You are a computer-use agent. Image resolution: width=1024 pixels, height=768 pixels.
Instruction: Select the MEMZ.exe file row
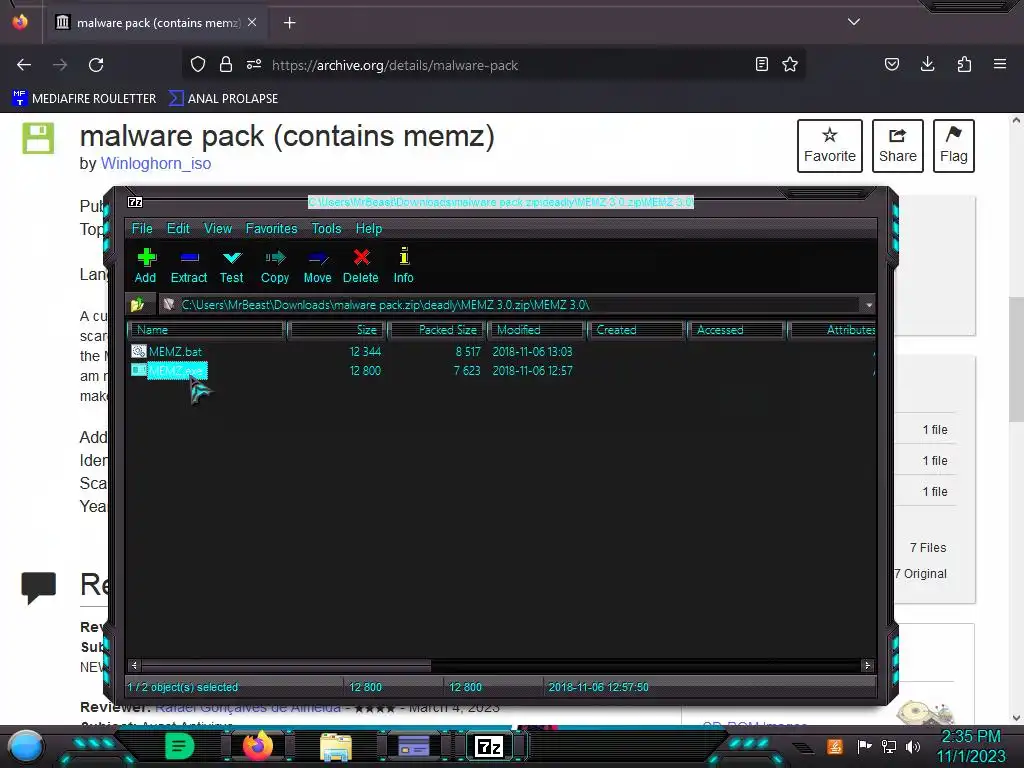502,370
